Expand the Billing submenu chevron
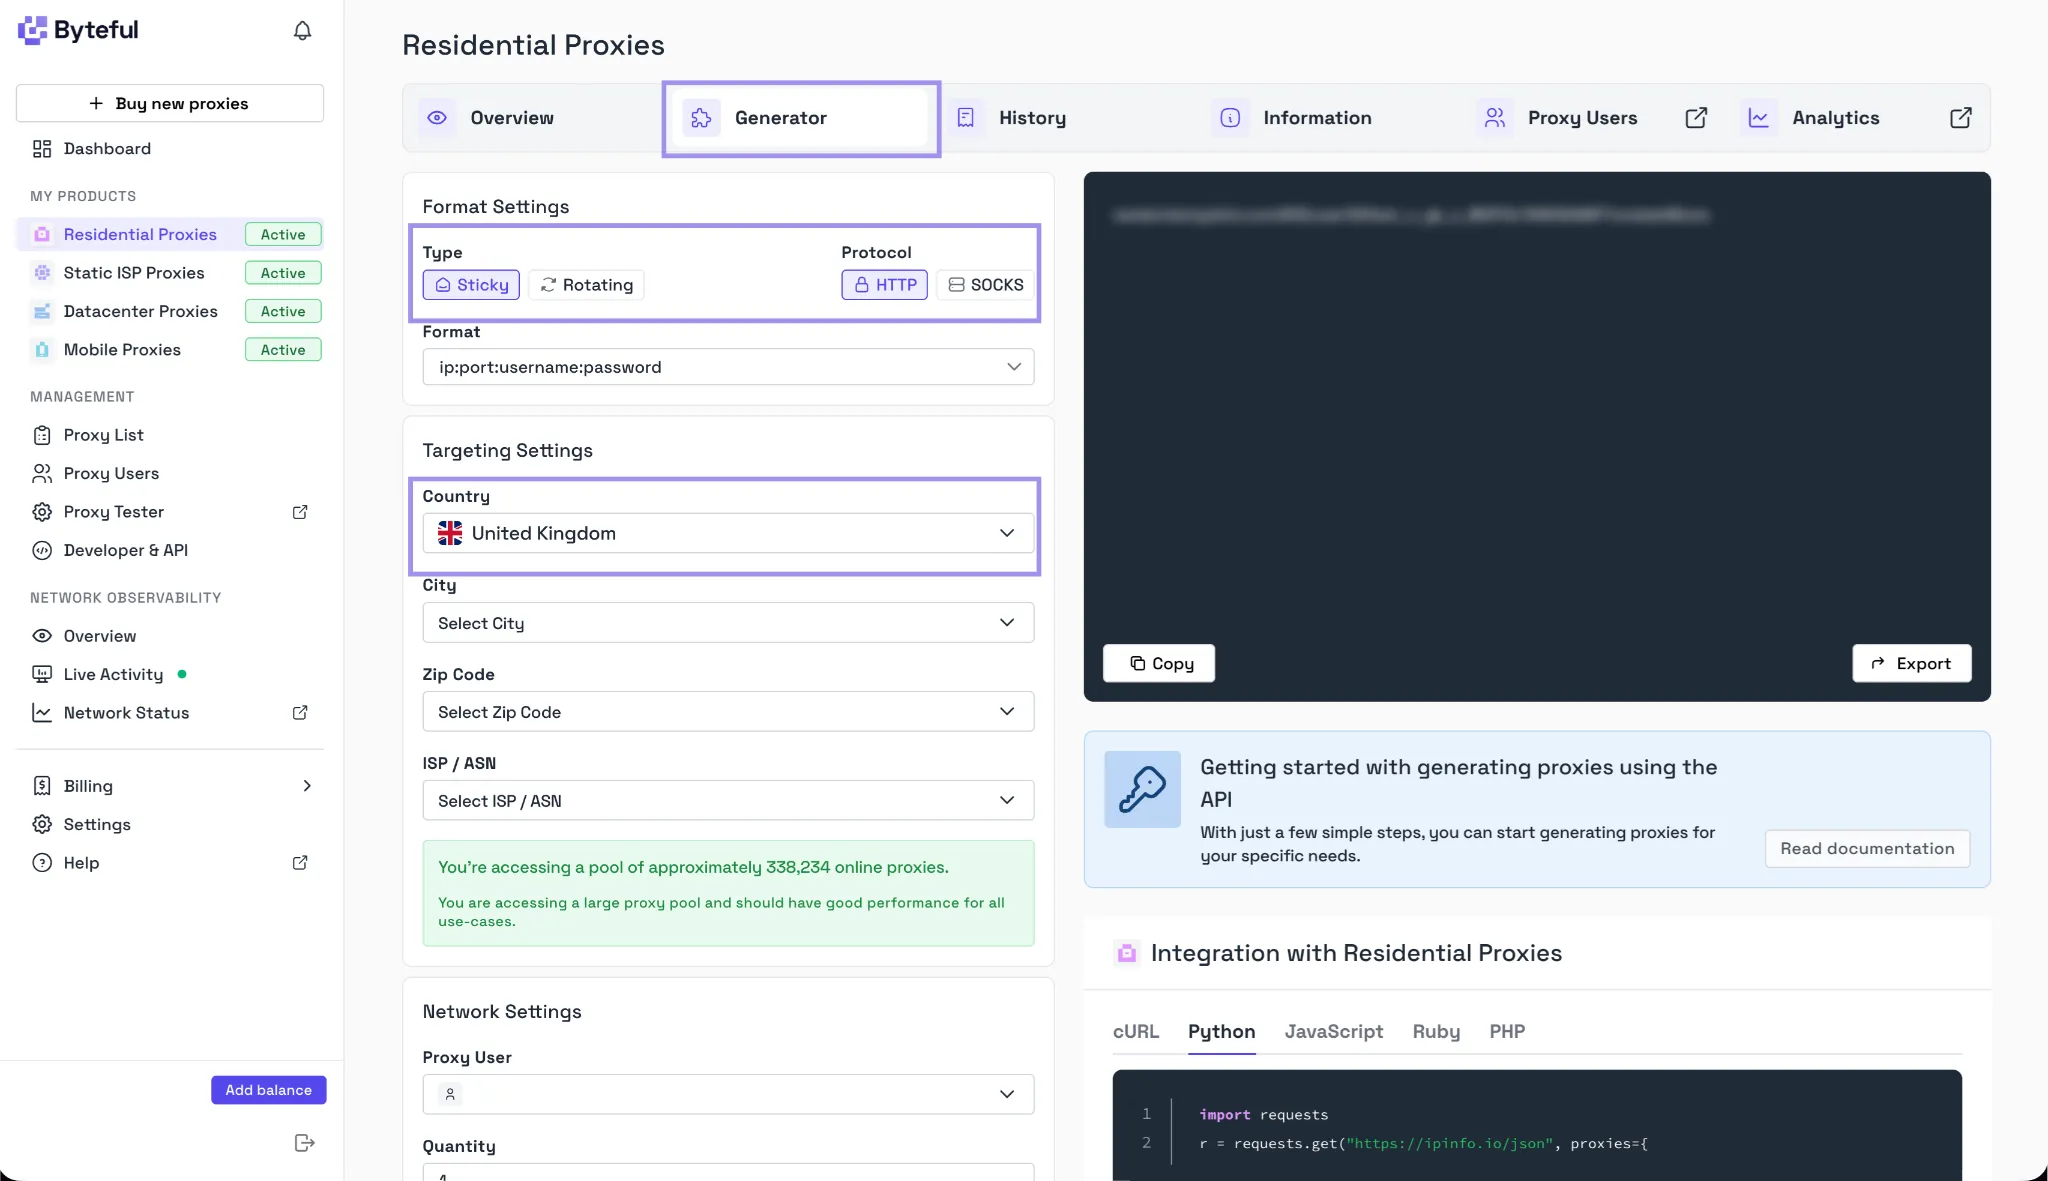 [x=307, y=786]
